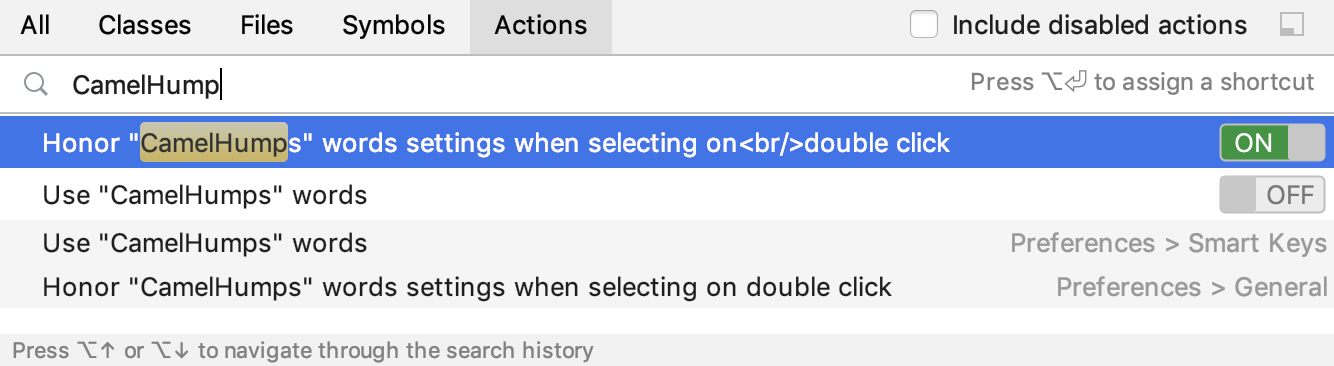The height and width of the screenshot is (366, 1334).
Task: Enable the Include disabled actions checkbox
Action: pyautogui.click(x=924, y=25)
